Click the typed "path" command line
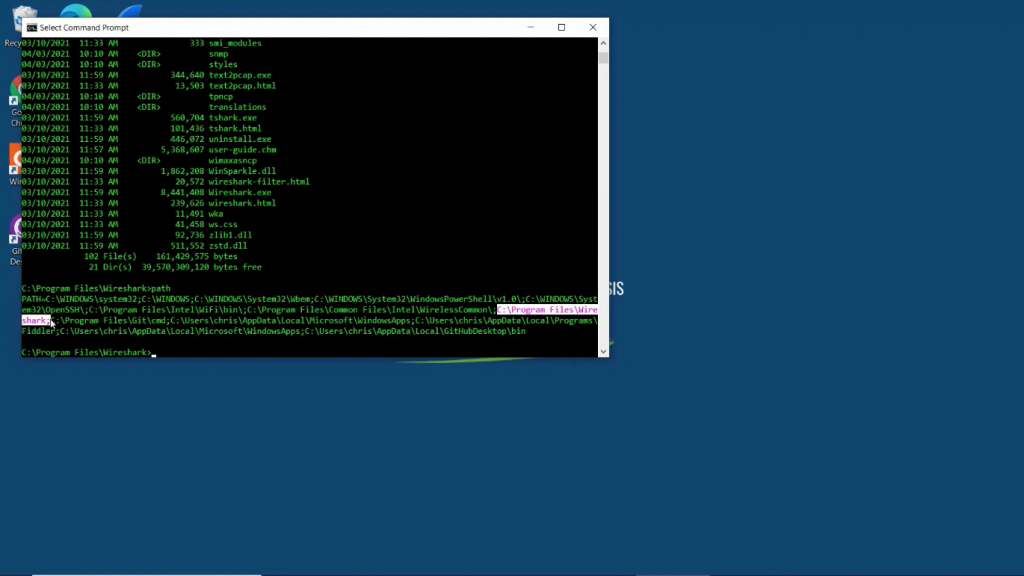Screen dimensions: 1024x576 coord(96,289)
